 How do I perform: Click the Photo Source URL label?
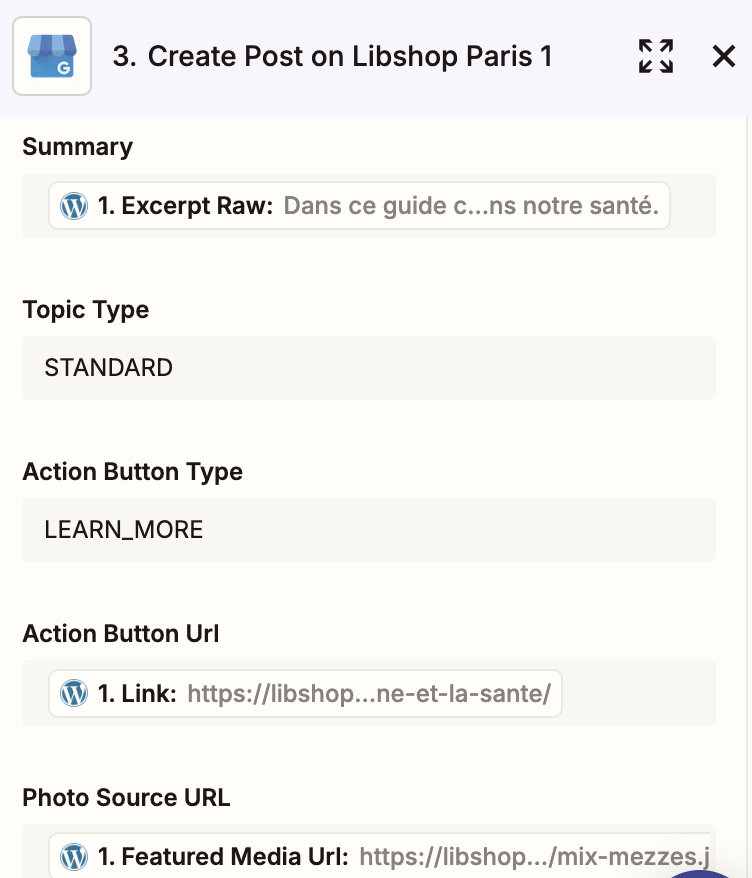[x=127, y=797]
